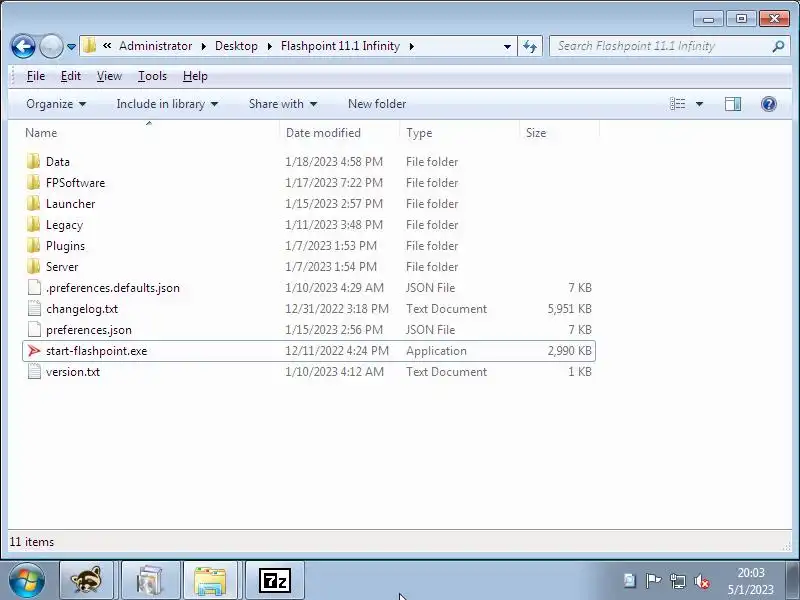The width and height of the screenshot is (800, 600).
Task: Open the view options dropdown arrow
Action: 699,104
